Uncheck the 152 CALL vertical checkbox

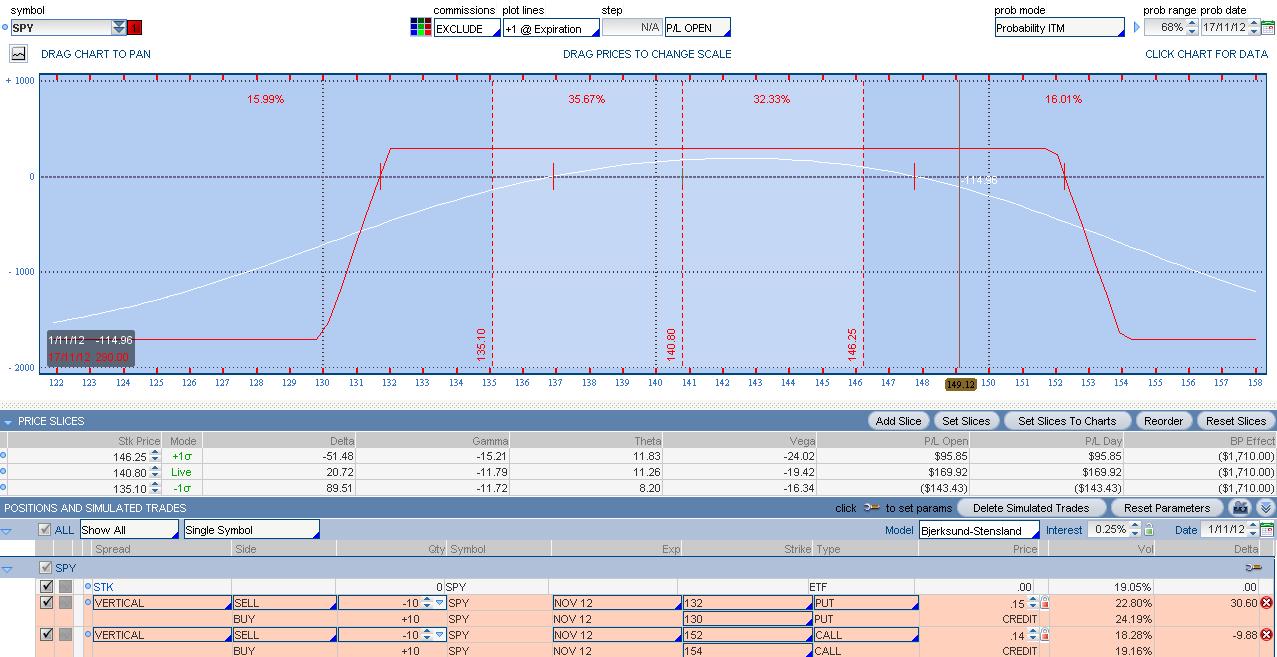click(47, 635)
